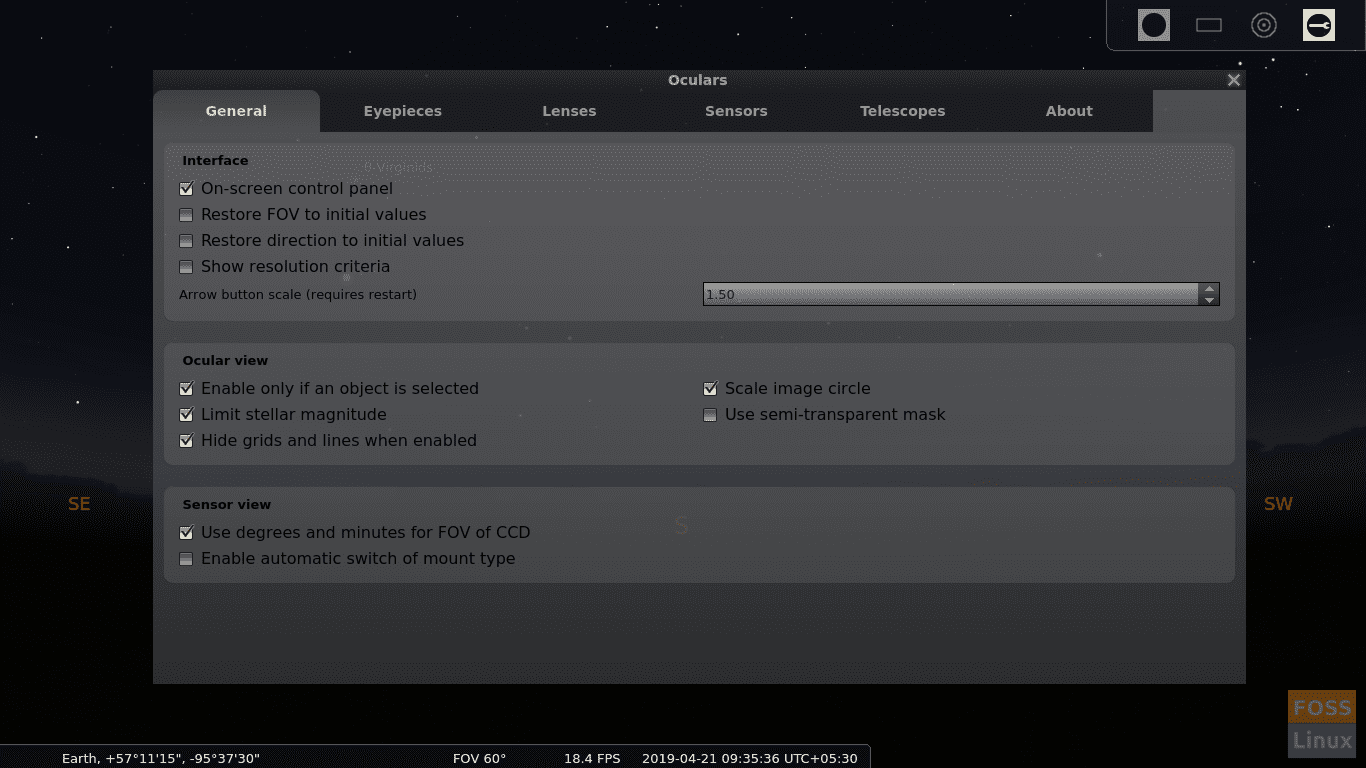The image size is (1366, 768).
Task: Open the Oculars configuration wrench icon
Action: coord(1319,25)
